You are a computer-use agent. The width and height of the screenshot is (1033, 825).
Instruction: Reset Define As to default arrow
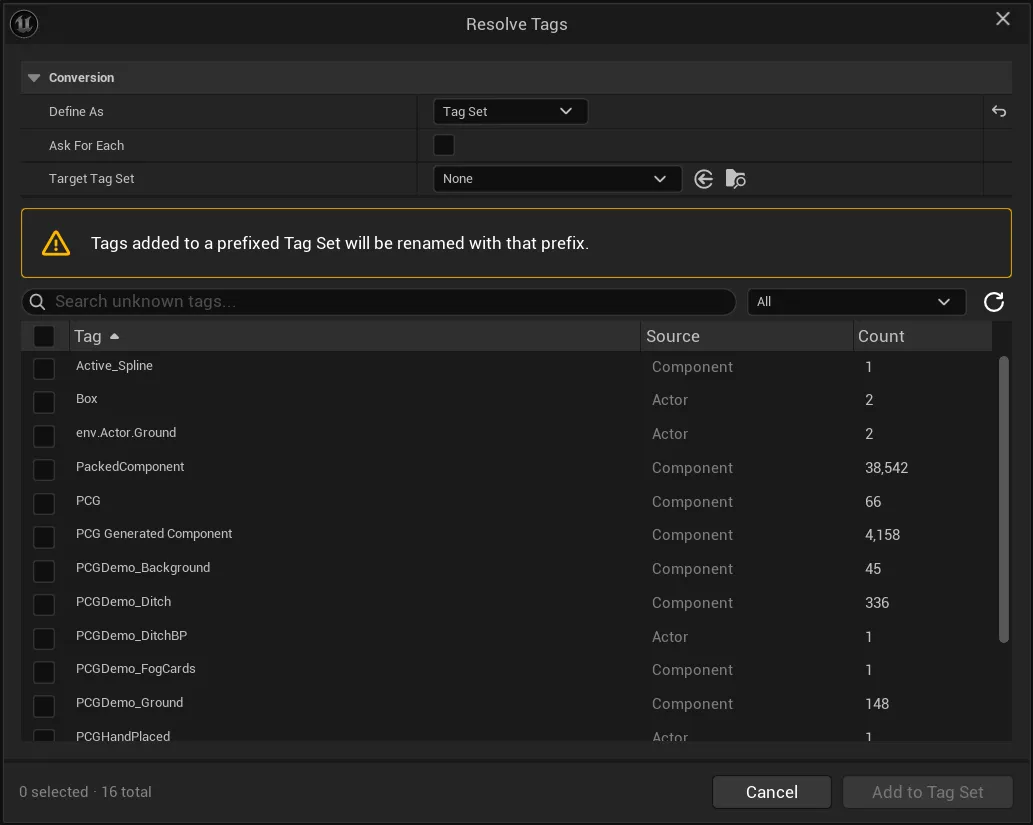click(x=999, y=111)
